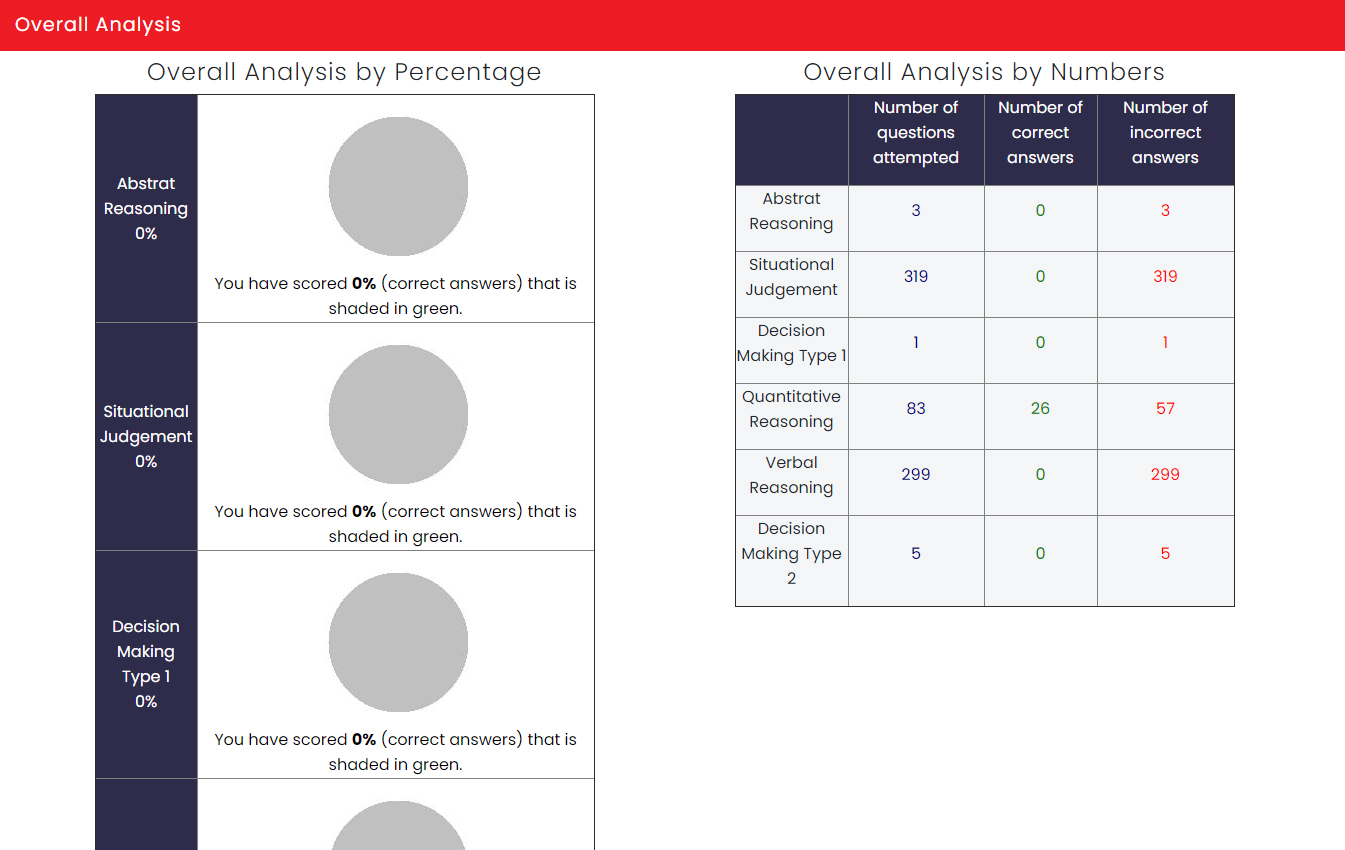Click the Situational Judgement pie chart
This screenshot has height=850, width=1345.
pos(398,415)
